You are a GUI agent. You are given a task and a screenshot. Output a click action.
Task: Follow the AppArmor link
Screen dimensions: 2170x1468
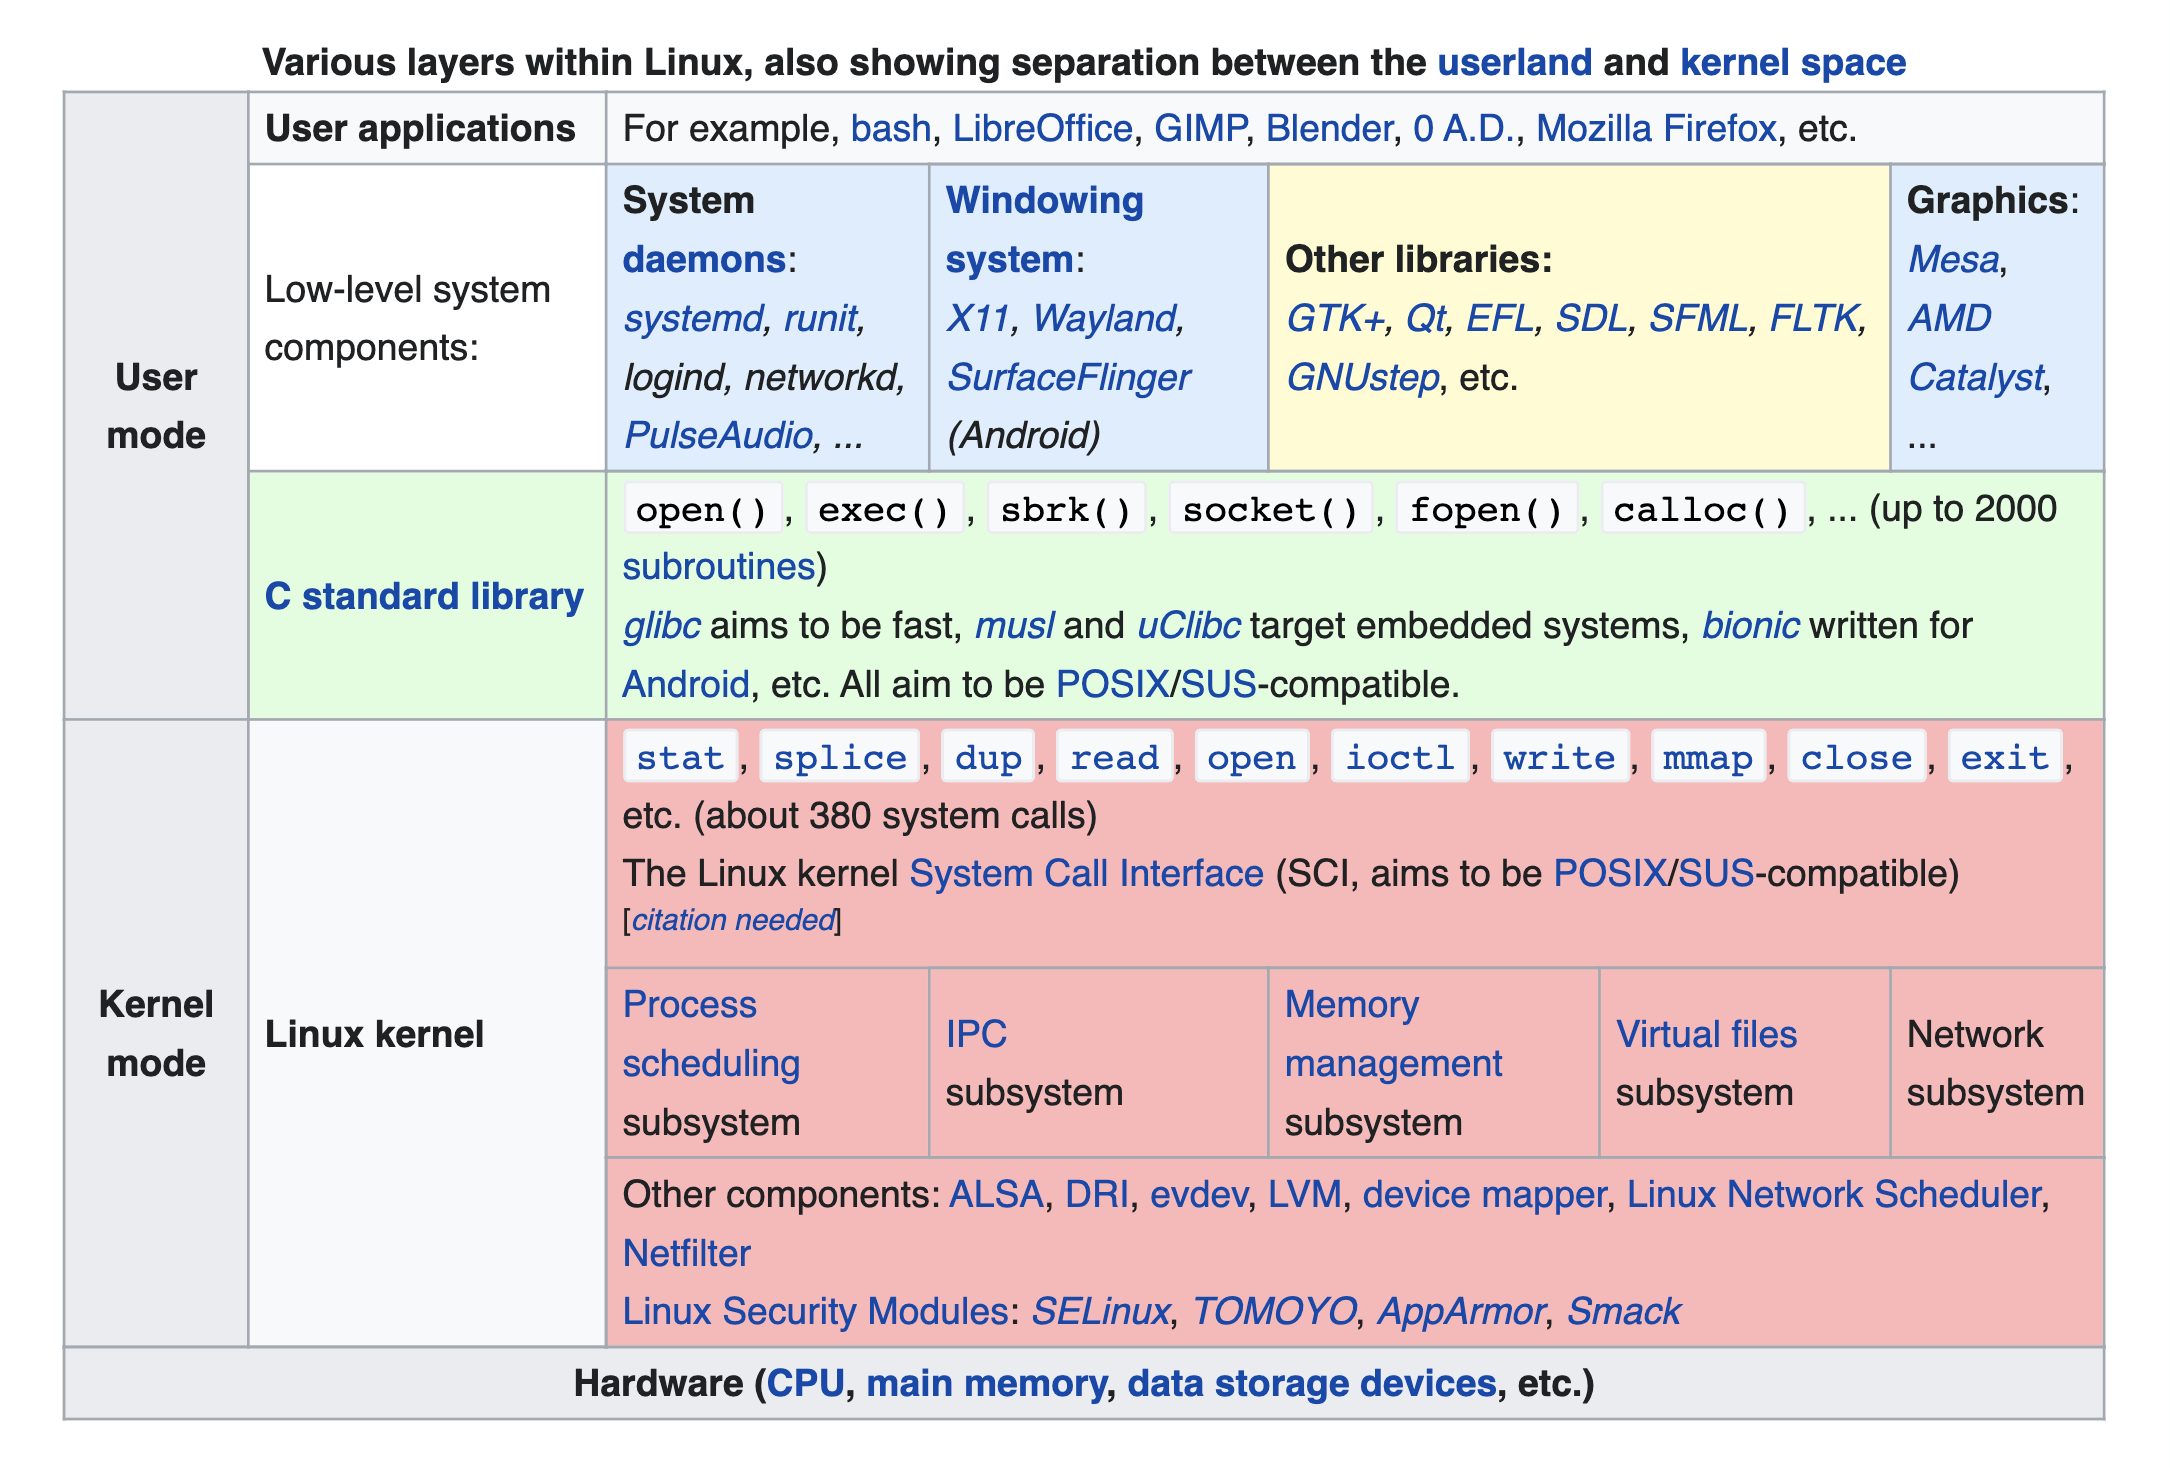(x=1460, y=1311)
